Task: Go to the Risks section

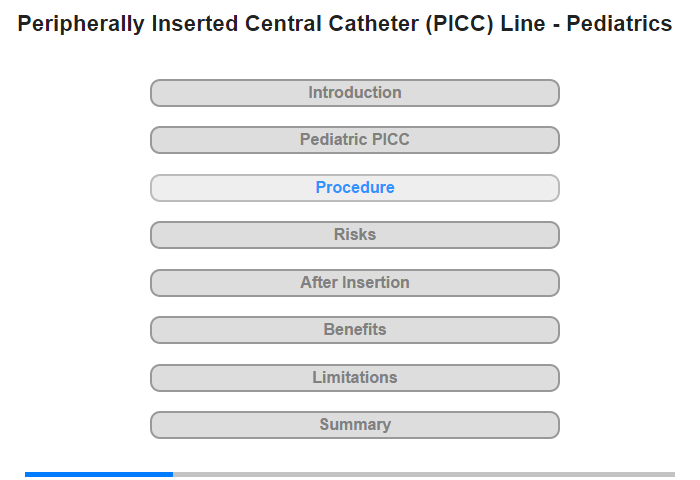Action: point(354,235)
